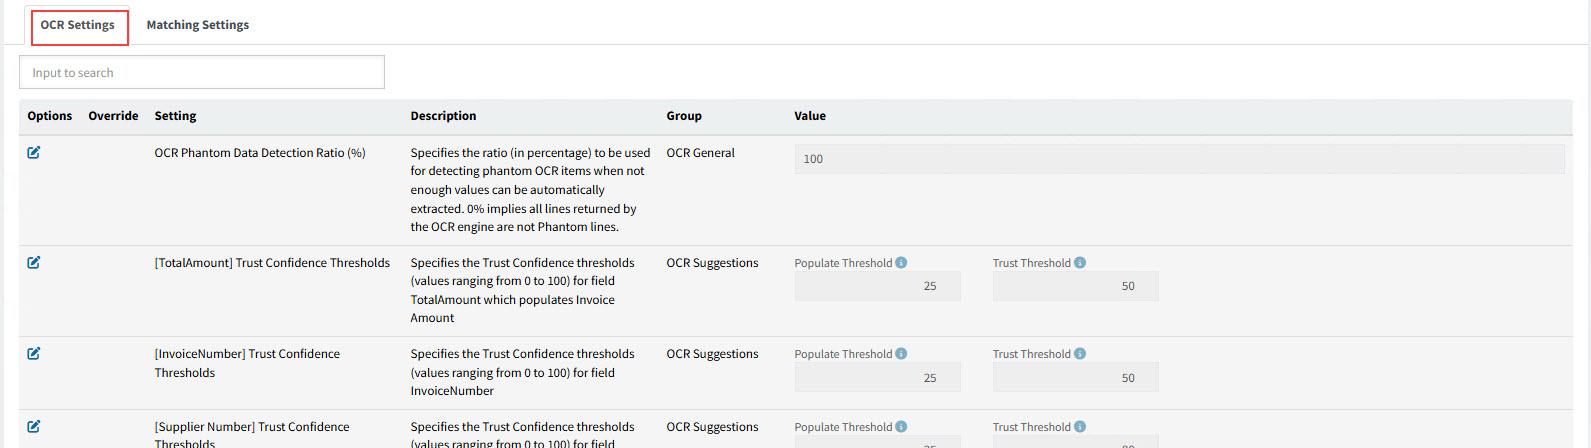Edit the OCR Phantom Data Detection Ratio setting

point(34,153)
